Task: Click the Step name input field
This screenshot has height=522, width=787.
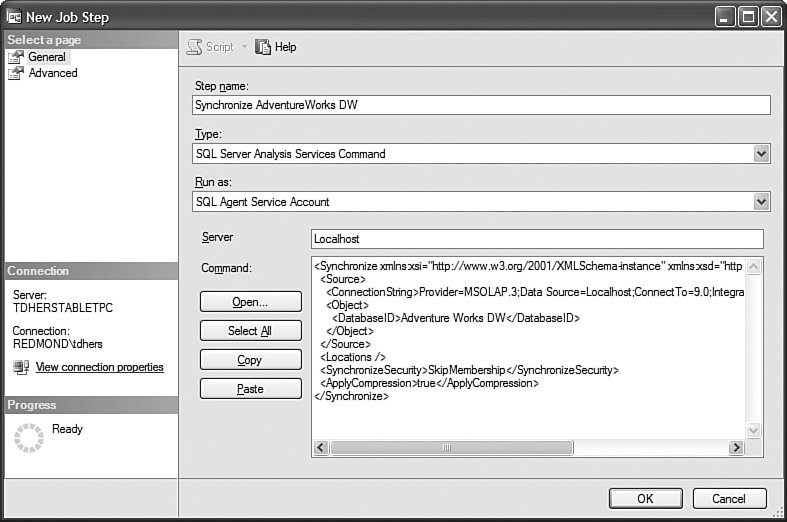Action: click(481, 105)
